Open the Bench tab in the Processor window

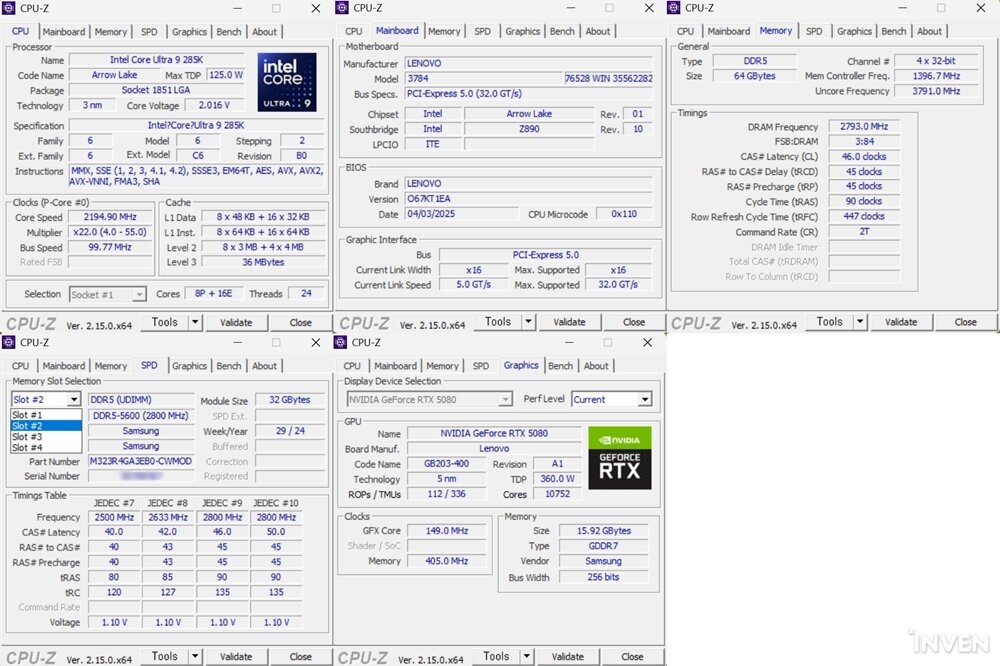tap(229, 32)
